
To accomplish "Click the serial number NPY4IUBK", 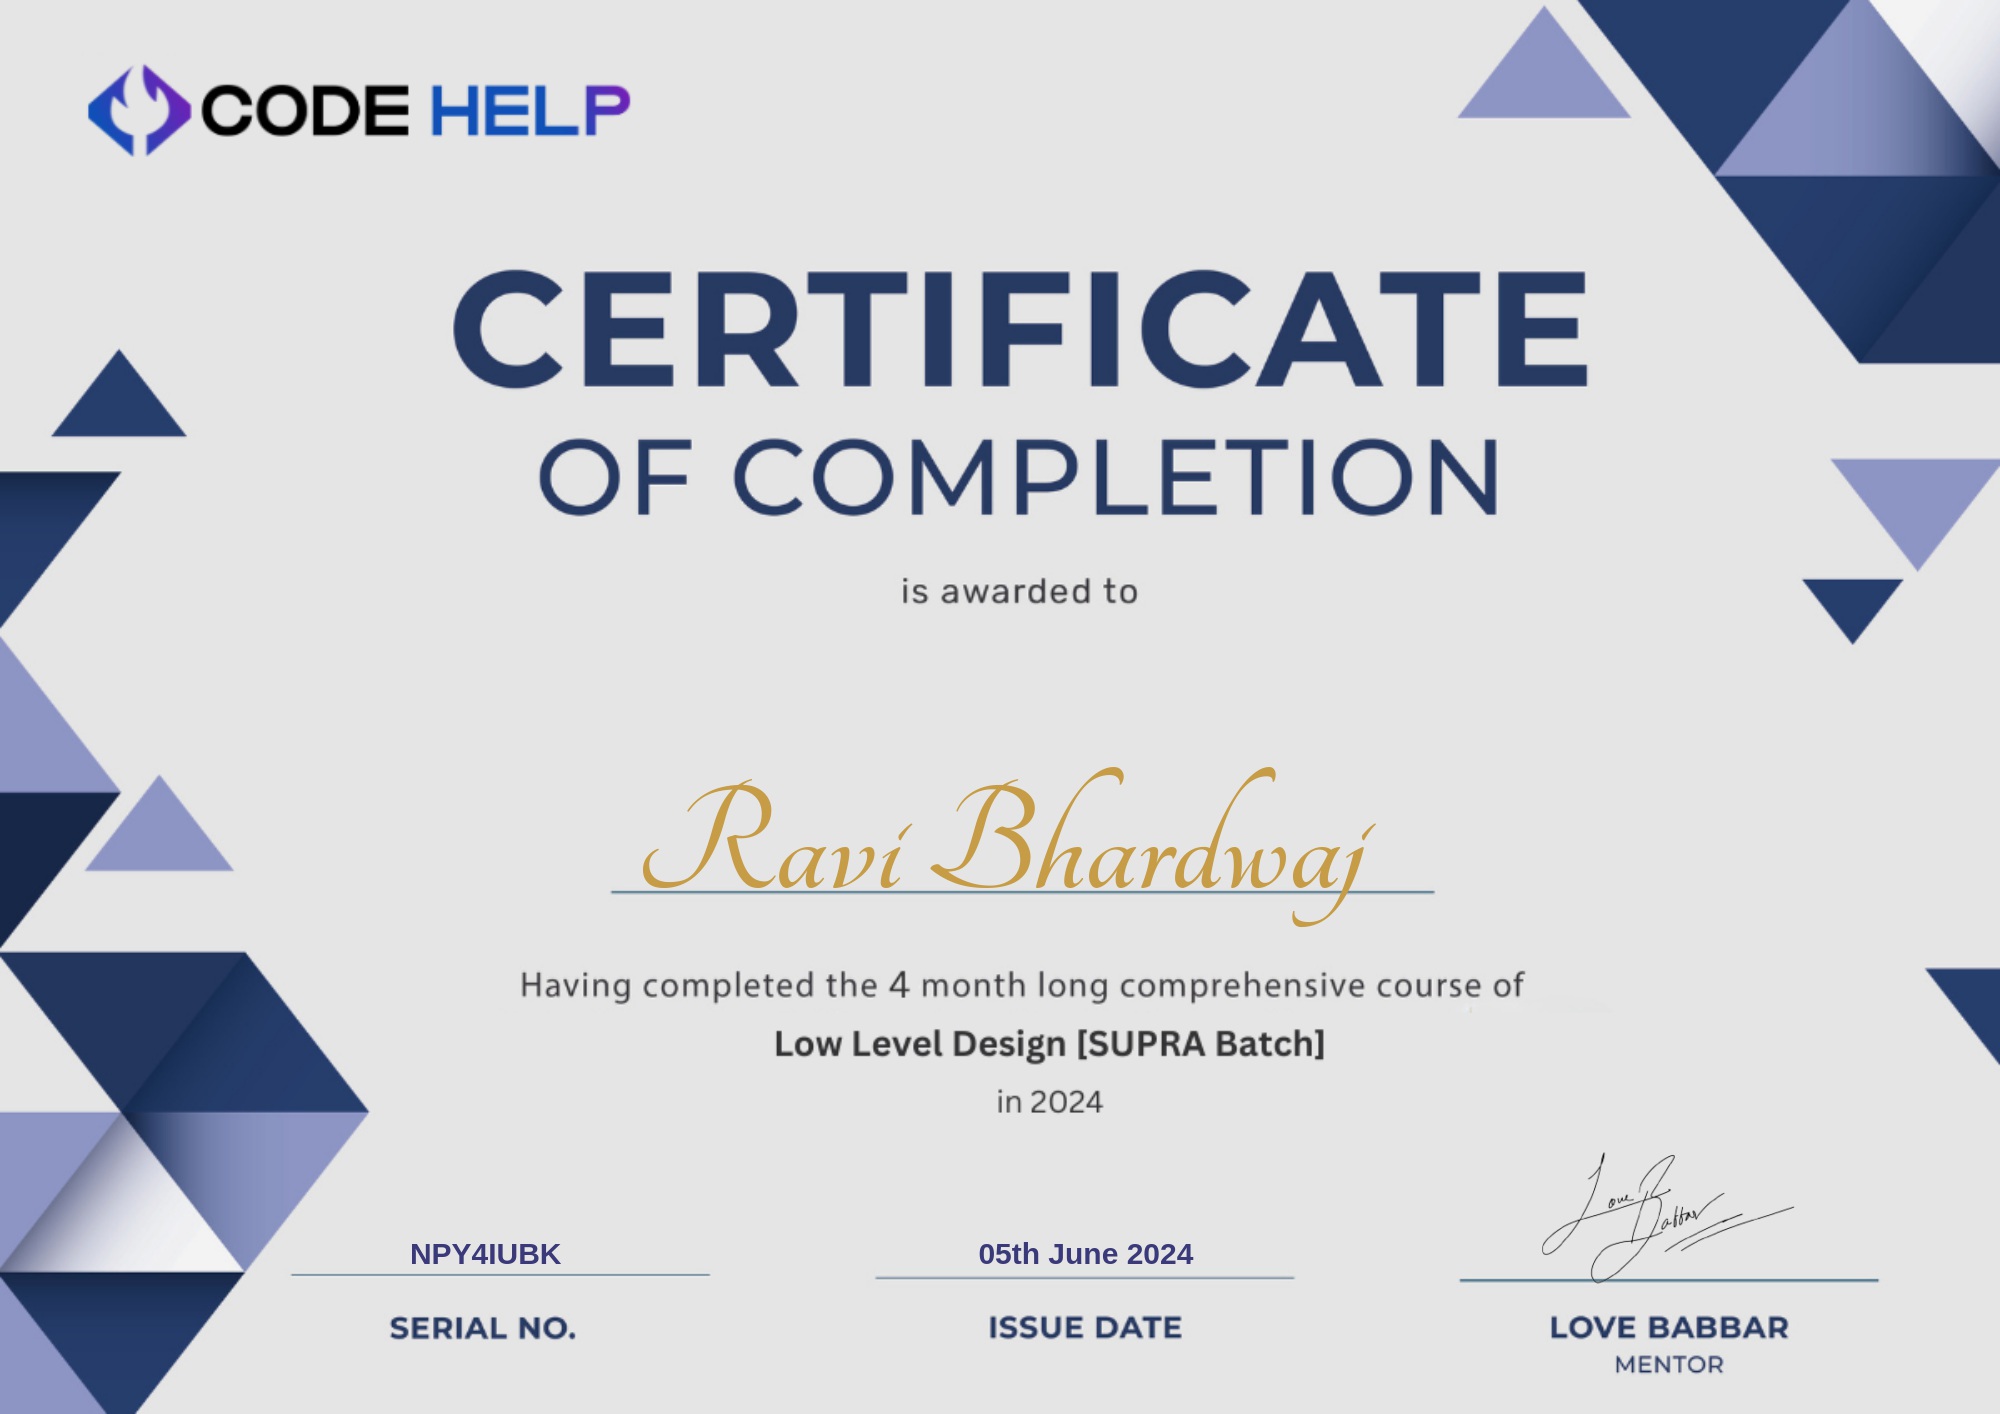I will tap(485, 1253).
